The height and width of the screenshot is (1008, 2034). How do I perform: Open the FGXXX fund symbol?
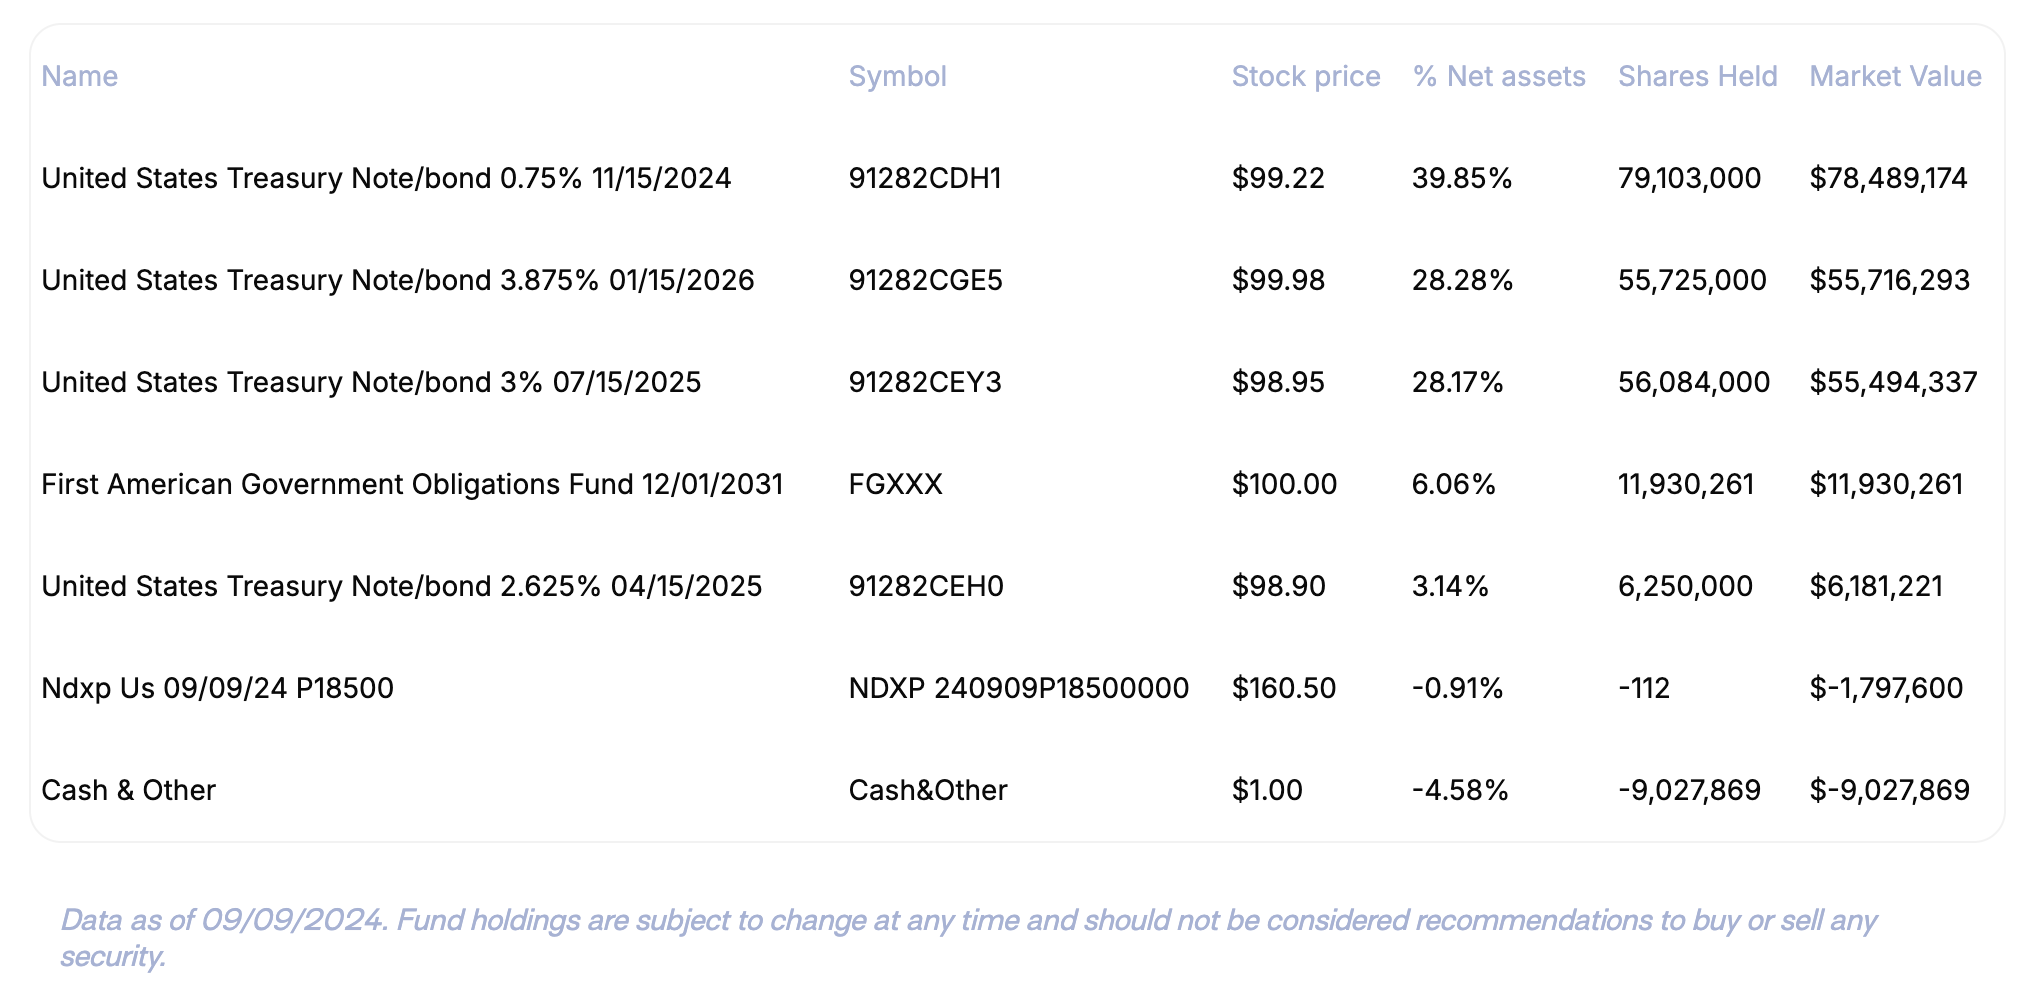896,484
